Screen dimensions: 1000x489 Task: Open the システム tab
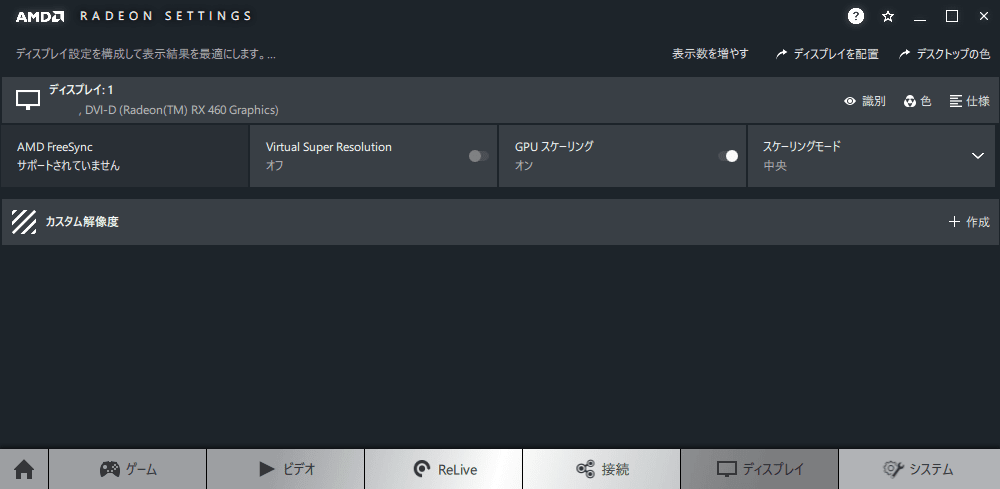919,469
